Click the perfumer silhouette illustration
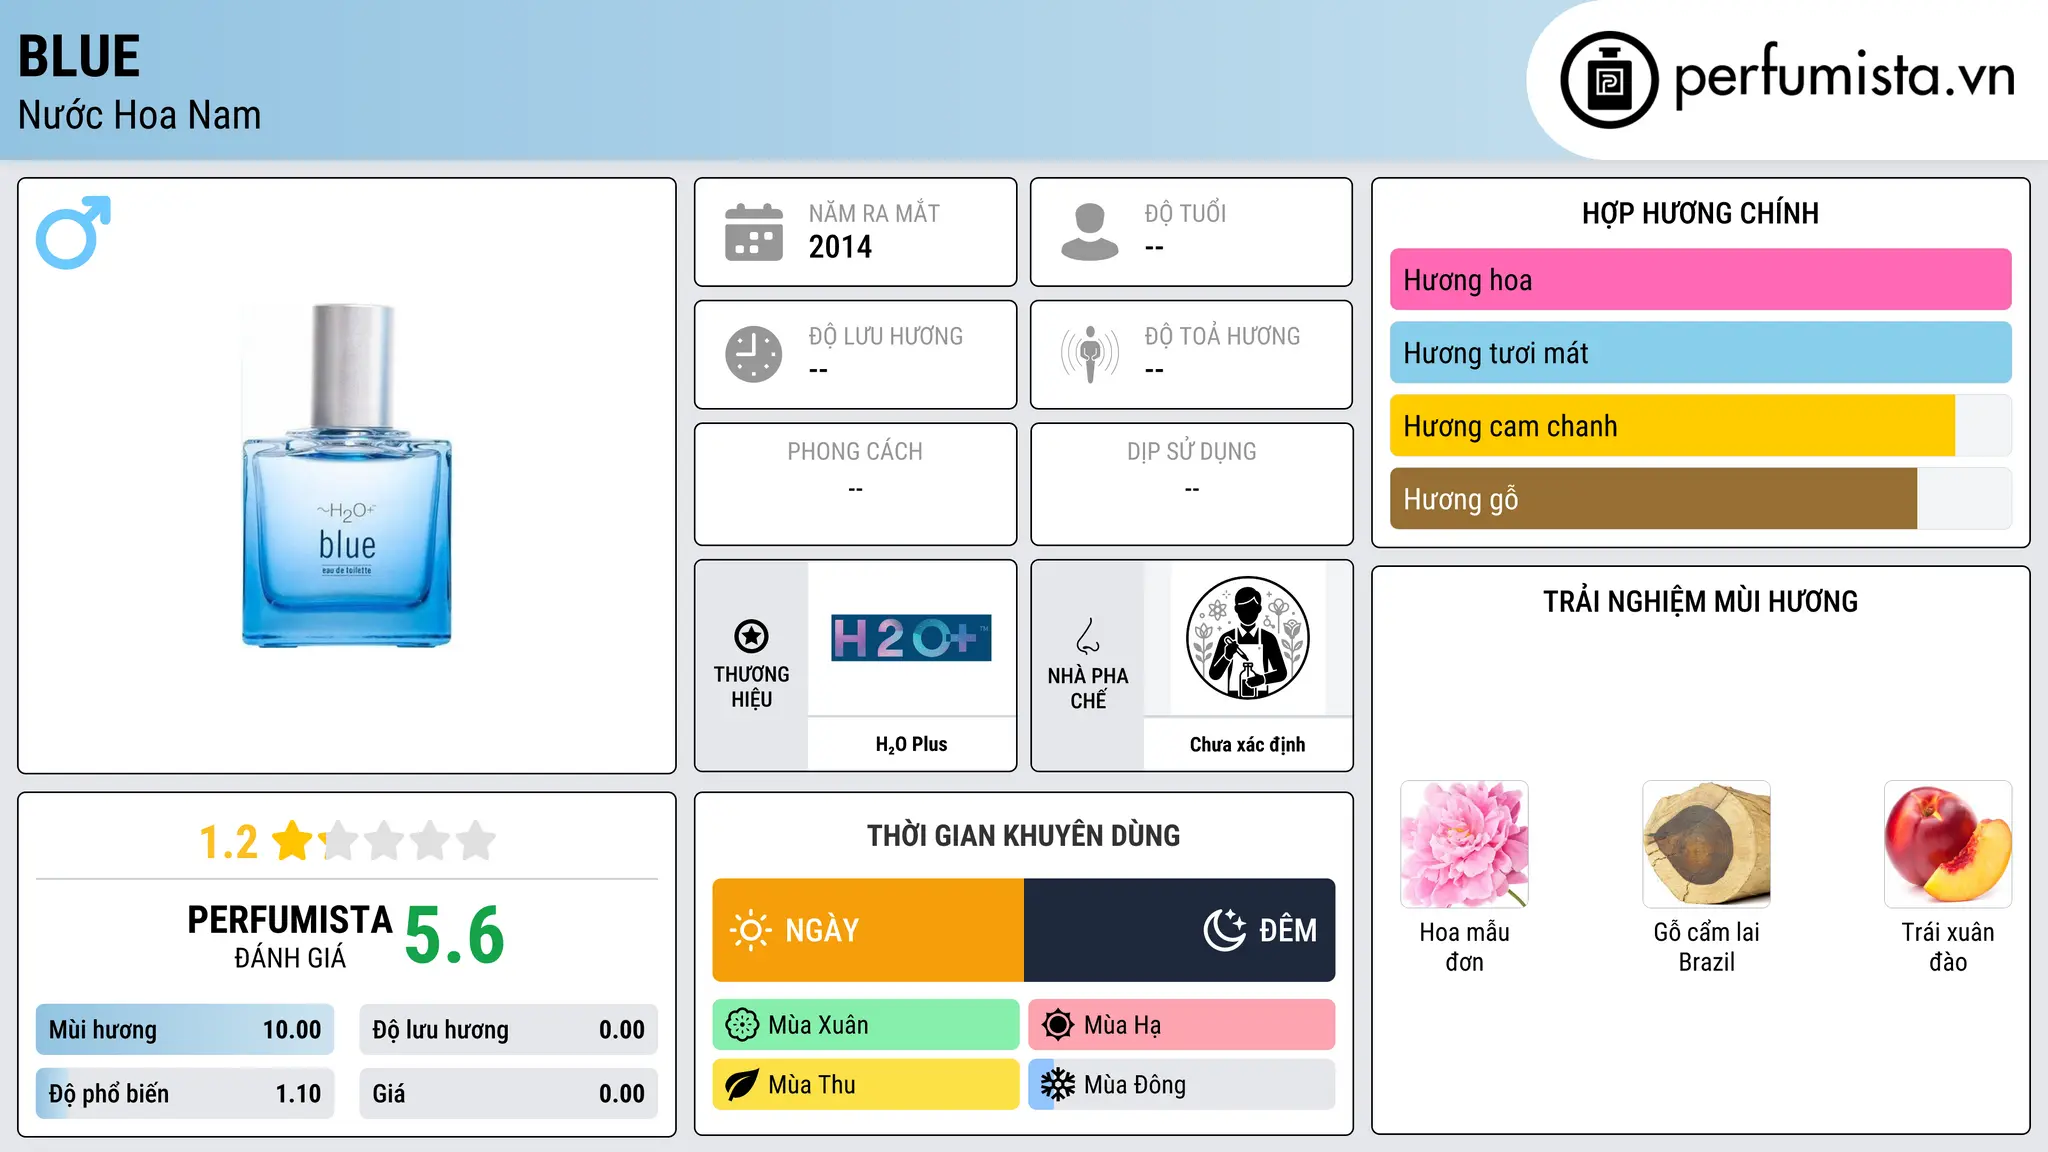 click(x=1247, y=638)
